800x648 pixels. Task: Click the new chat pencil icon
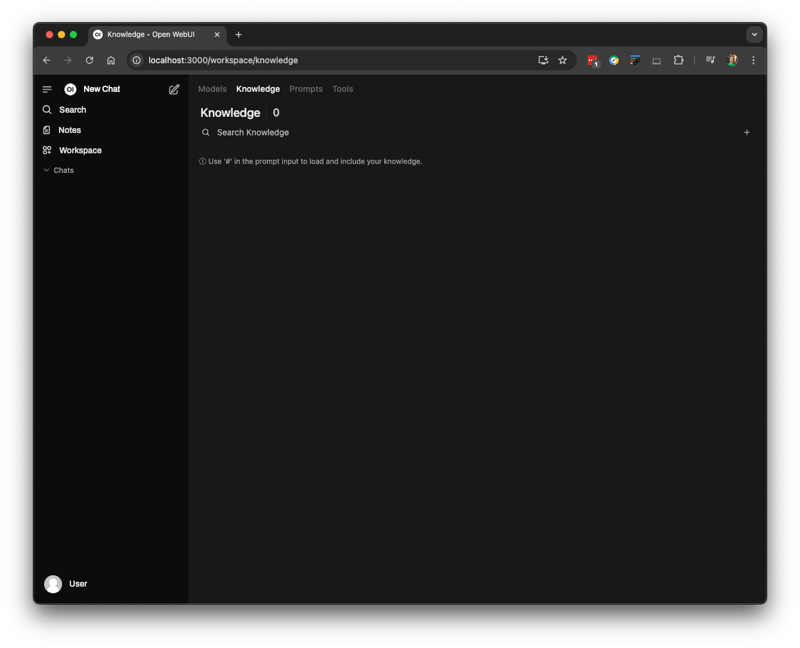174,89
